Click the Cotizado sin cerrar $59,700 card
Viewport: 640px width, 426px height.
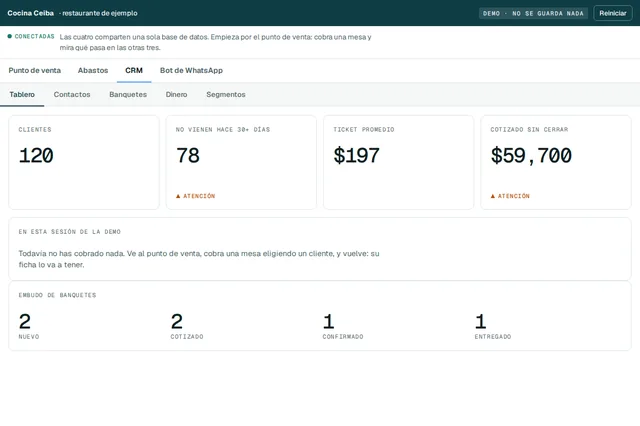(556, 162)
